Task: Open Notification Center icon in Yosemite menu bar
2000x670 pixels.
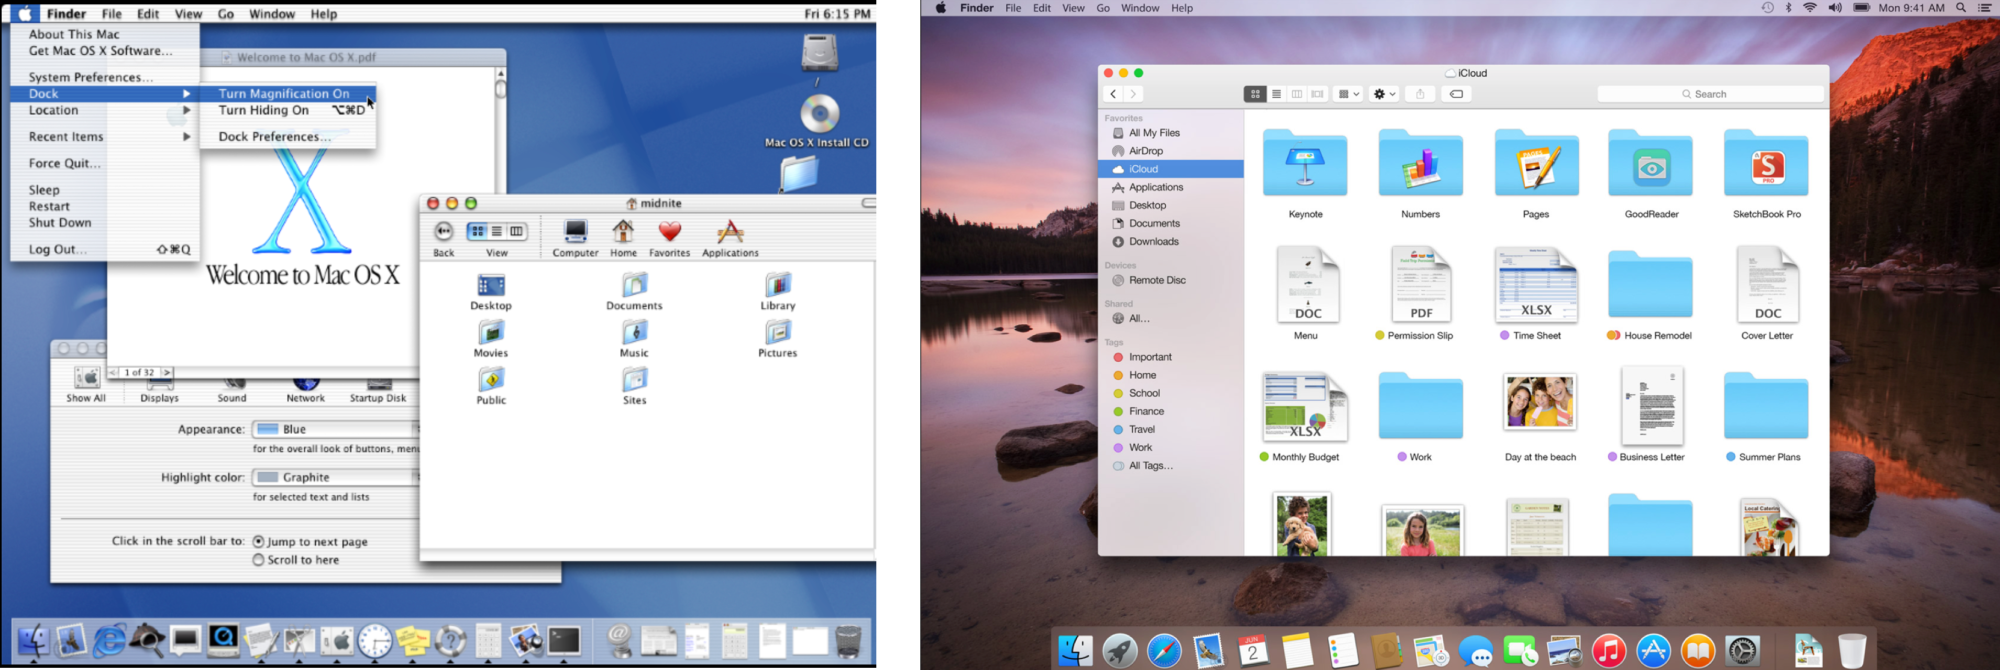Action: click(1985, 8)
